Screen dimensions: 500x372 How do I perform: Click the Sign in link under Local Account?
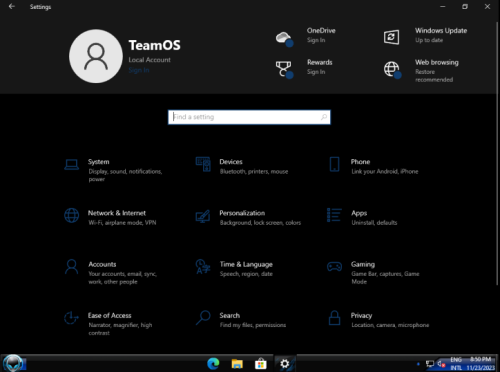(139, 70)
